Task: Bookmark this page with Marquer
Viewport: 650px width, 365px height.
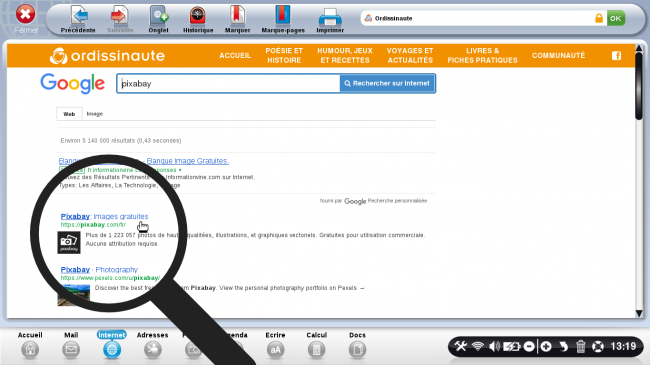Action: click(x=238, y=19)
